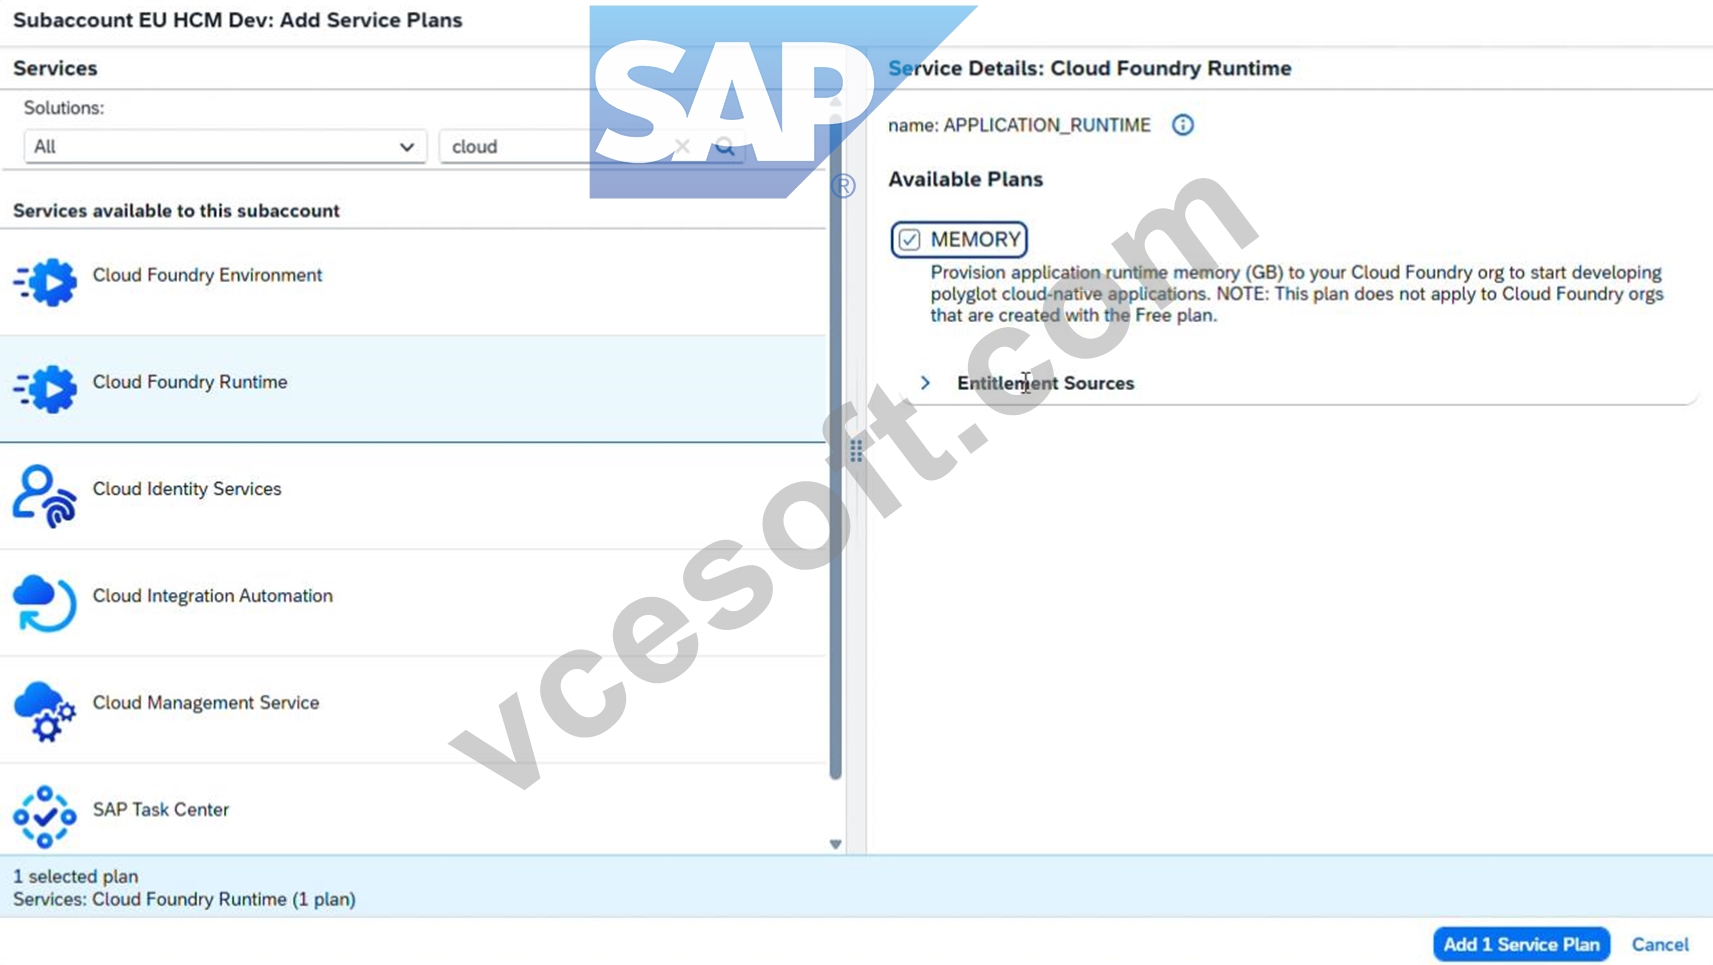Click the Add 1 Service Plan button
1713x965 pixels.
coord(1521,944)
